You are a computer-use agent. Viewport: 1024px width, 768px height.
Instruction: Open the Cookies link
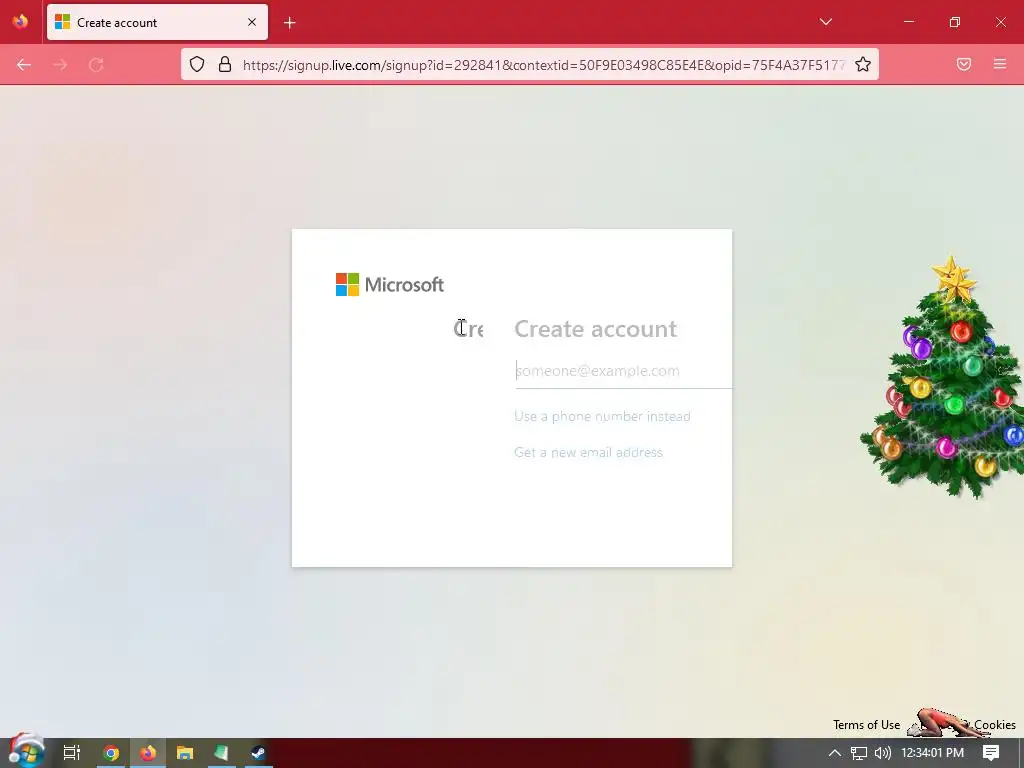click(995, 725)
